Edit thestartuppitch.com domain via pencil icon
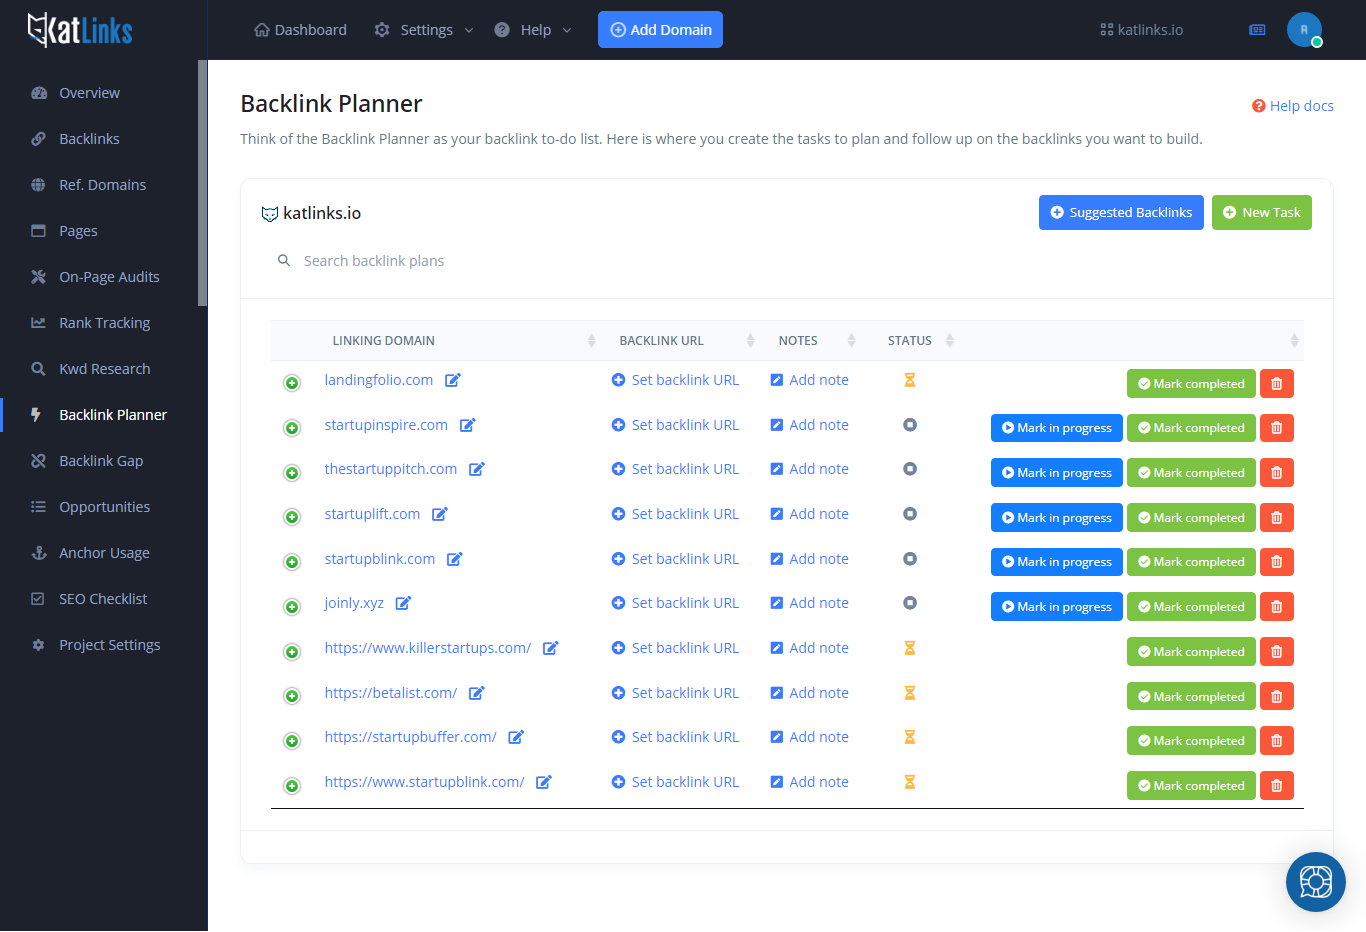 (x=477, y=469)
